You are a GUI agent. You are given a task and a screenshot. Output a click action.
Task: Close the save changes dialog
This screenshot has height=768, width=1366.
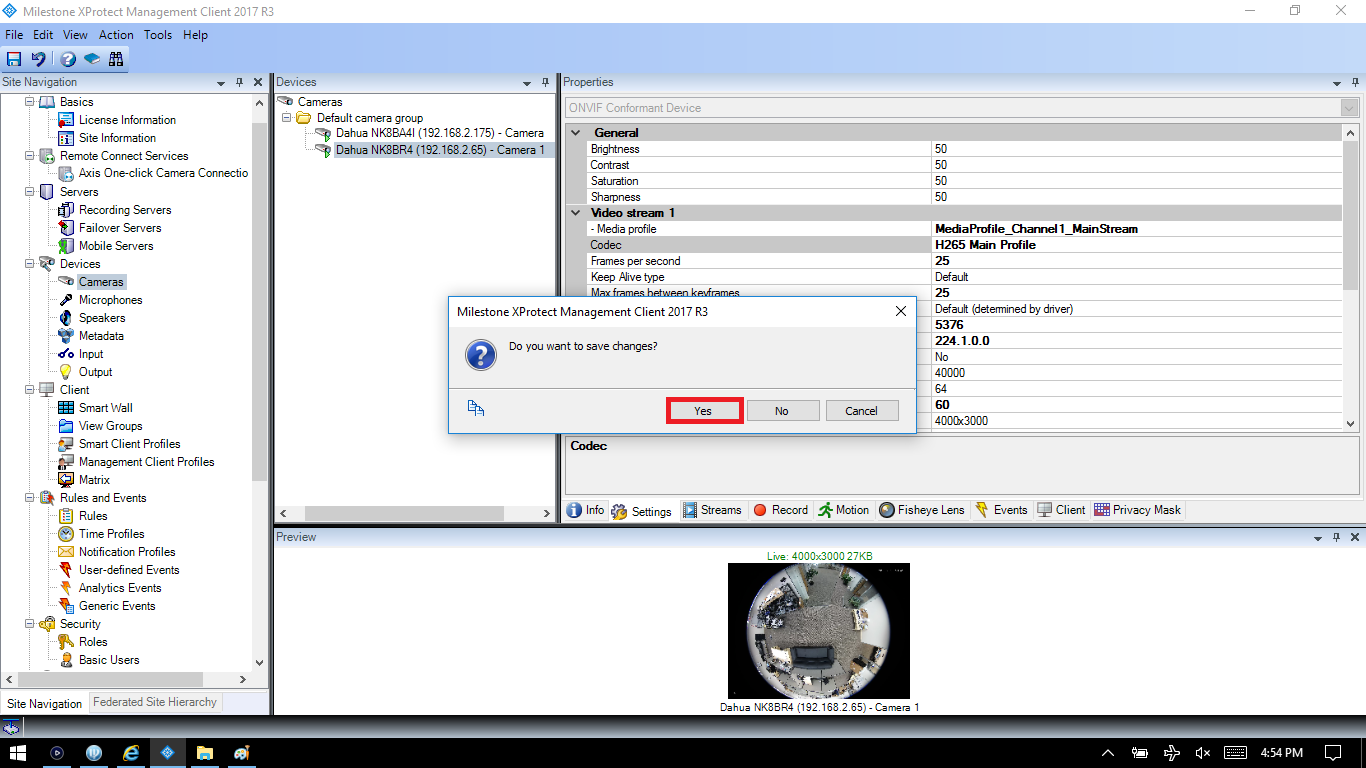tap(900, 311)
